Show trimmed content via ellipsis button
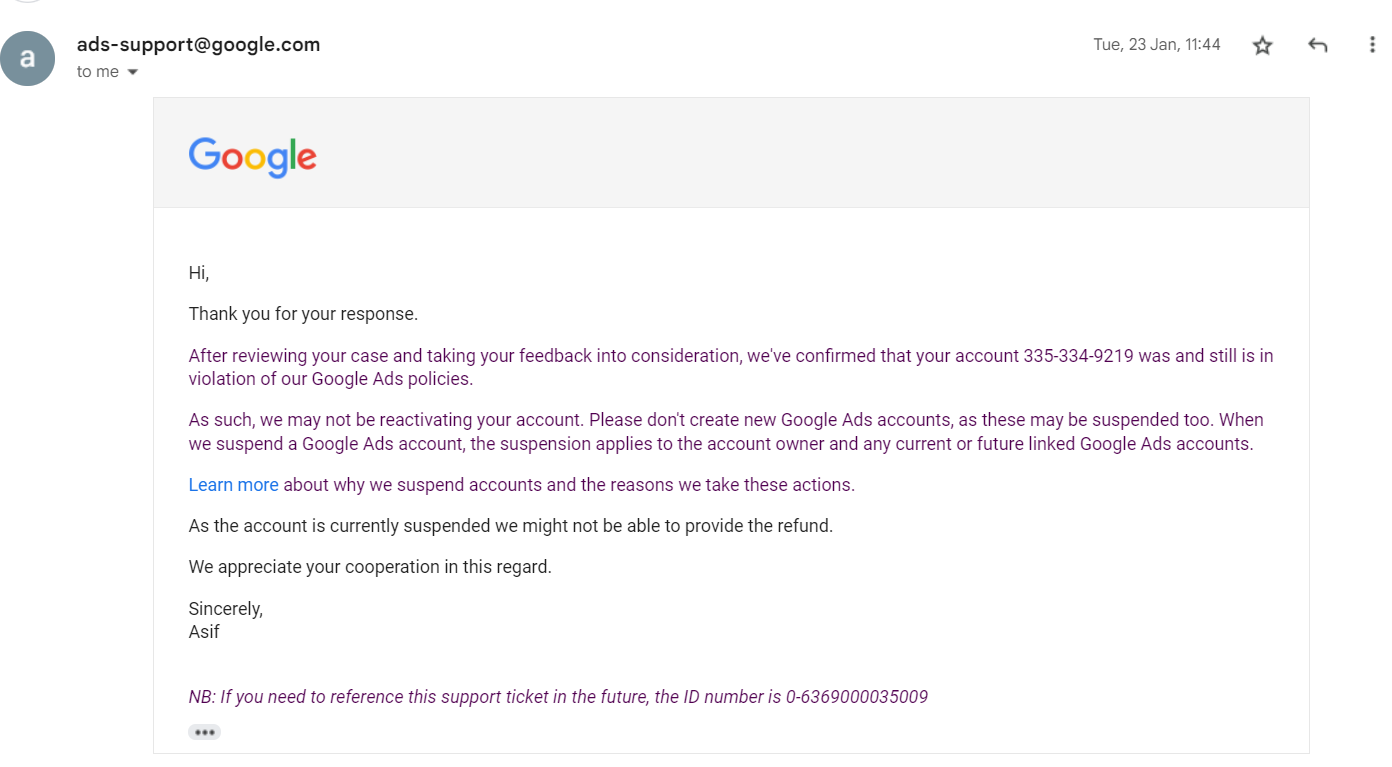Screen dimensions: 1392x767 click(x=204, y=732)
